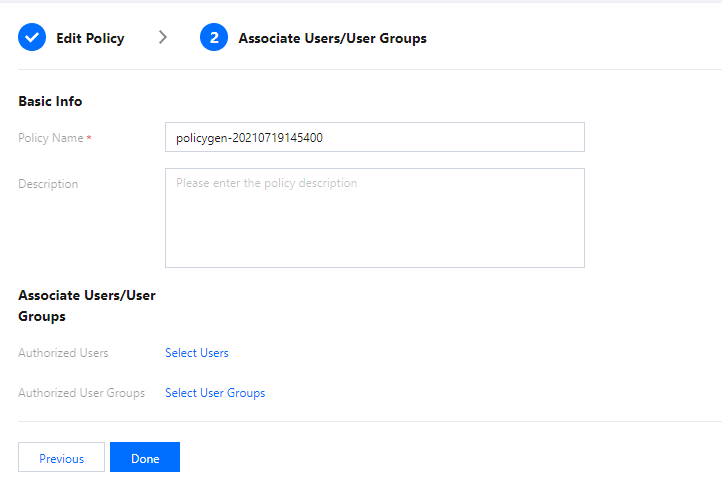
Task: Click the Associate Users/User Groups section heading
Action: tap(86, 306)
